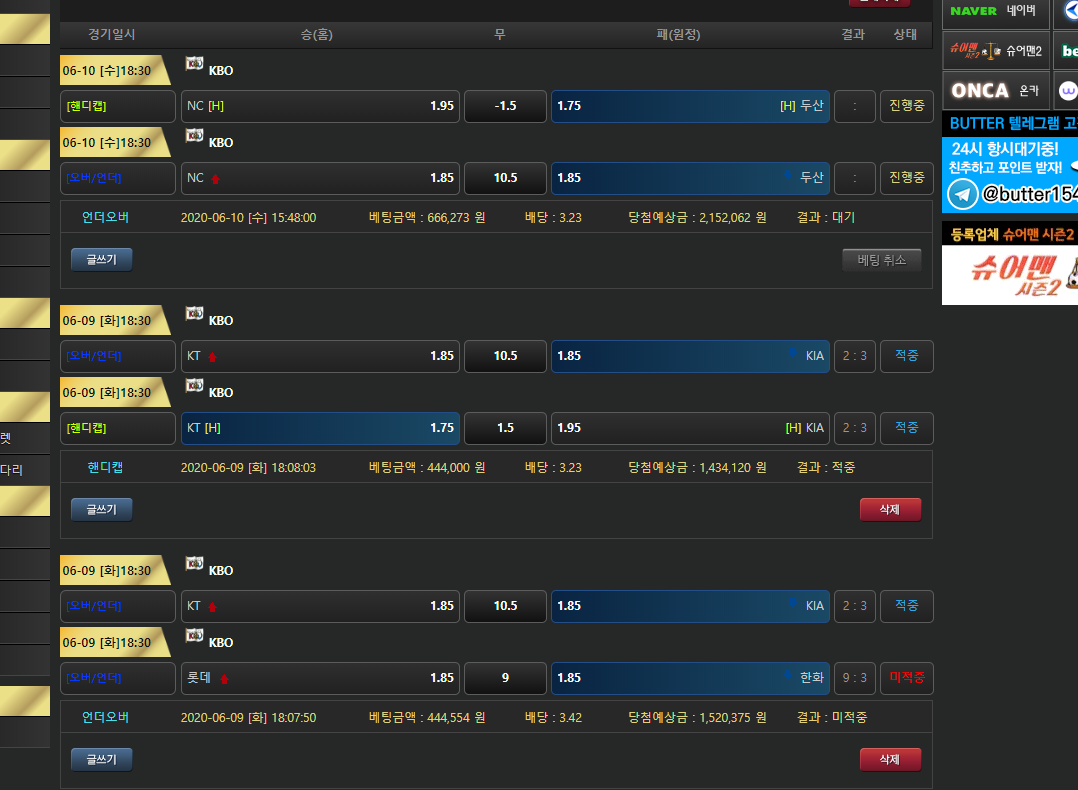Click the Telegram icon in the BUTTER banner
This screenshot has height=790, width=1078.
963,194
